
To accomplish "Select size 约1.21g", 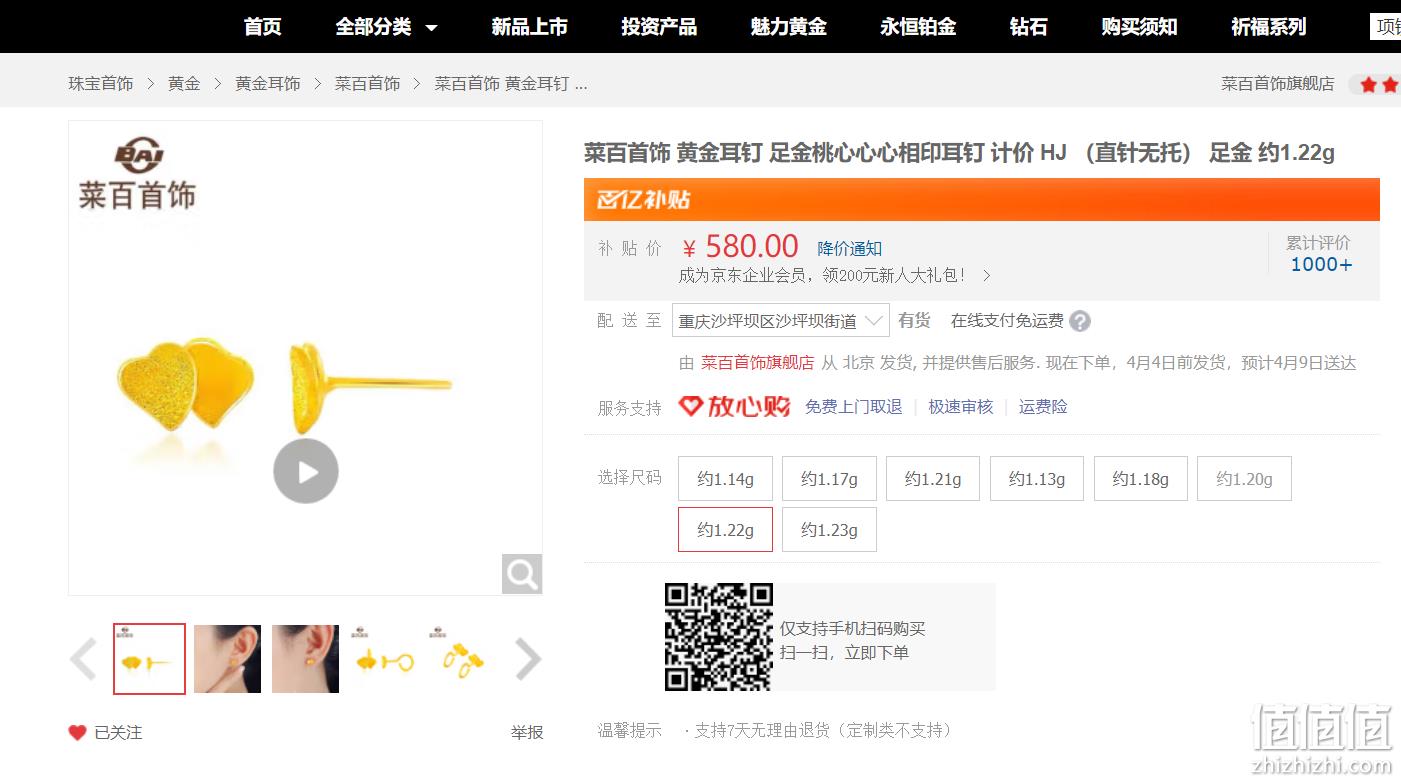I will [x=933, y=479].
